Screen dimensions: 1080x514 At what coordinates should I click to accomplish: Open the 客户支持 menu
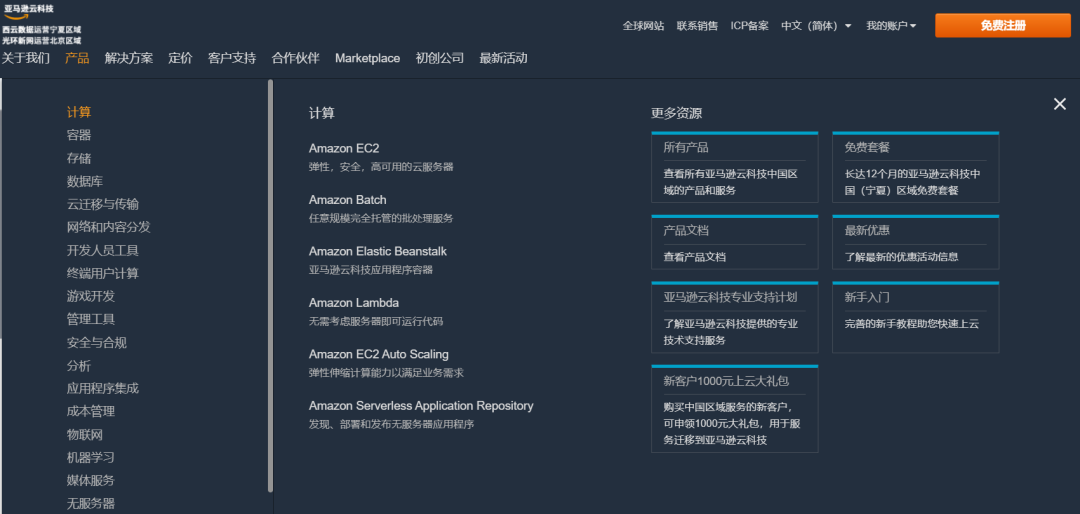232,58
